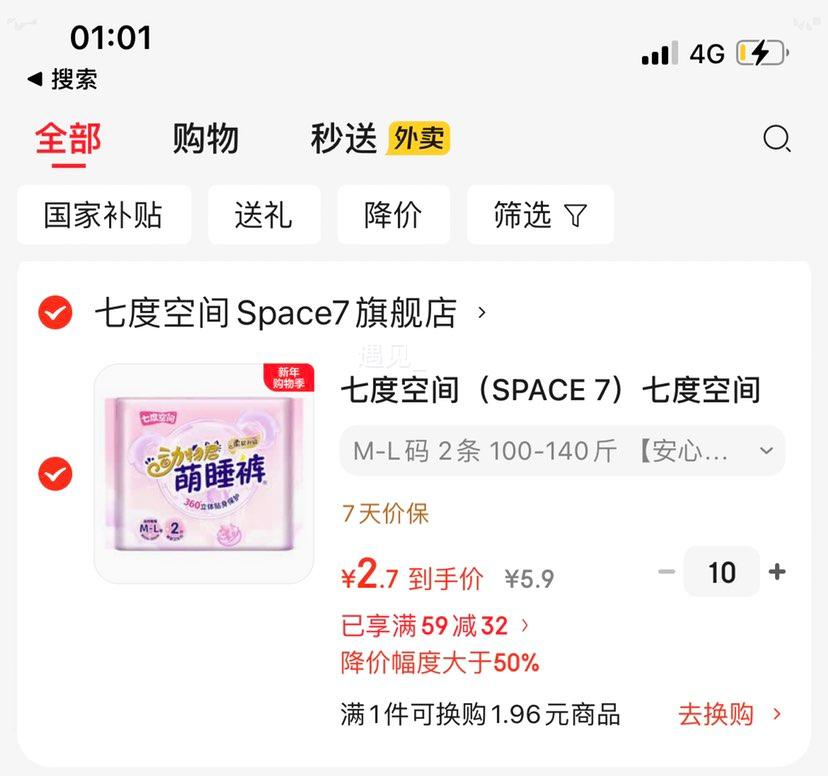Switch to the 购物 tab
Viewport: 828px width, 776px height.
pos(206,138)
